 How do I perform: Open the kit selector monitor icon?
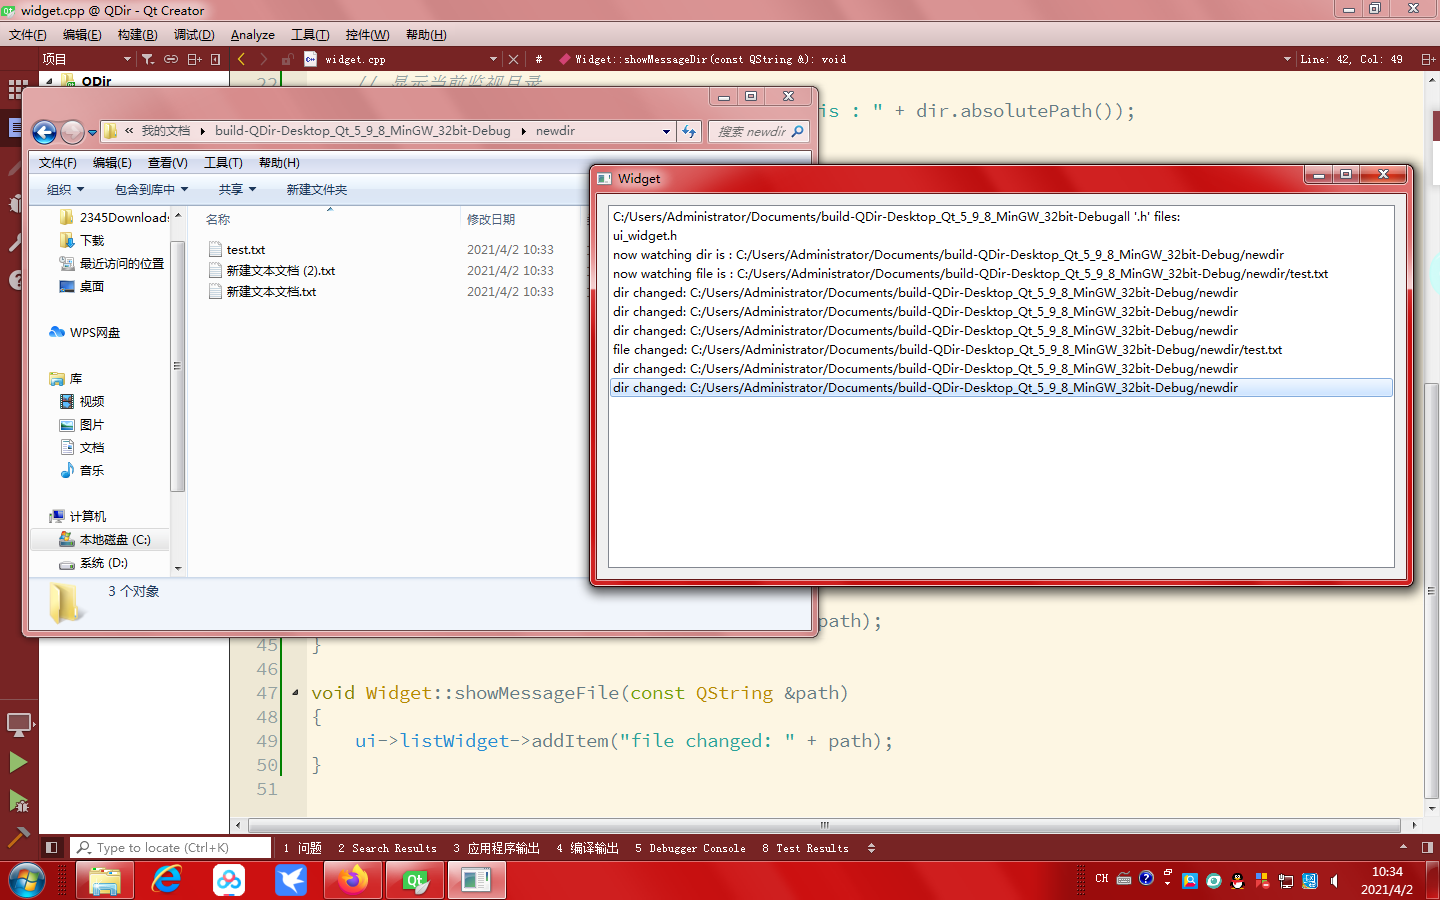(17, 723)
